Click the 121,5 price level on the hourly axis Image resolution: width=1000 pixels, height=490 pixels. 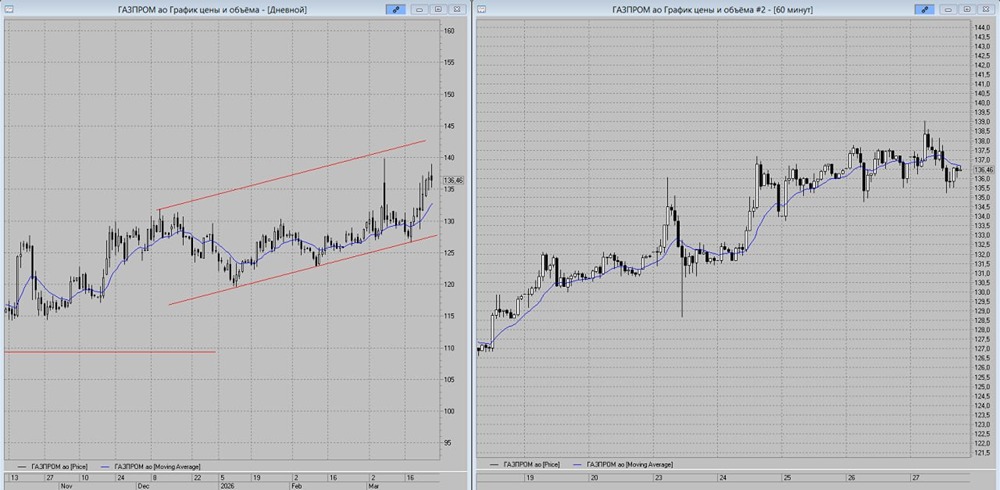pyautogui.click(x=982, y=452)
